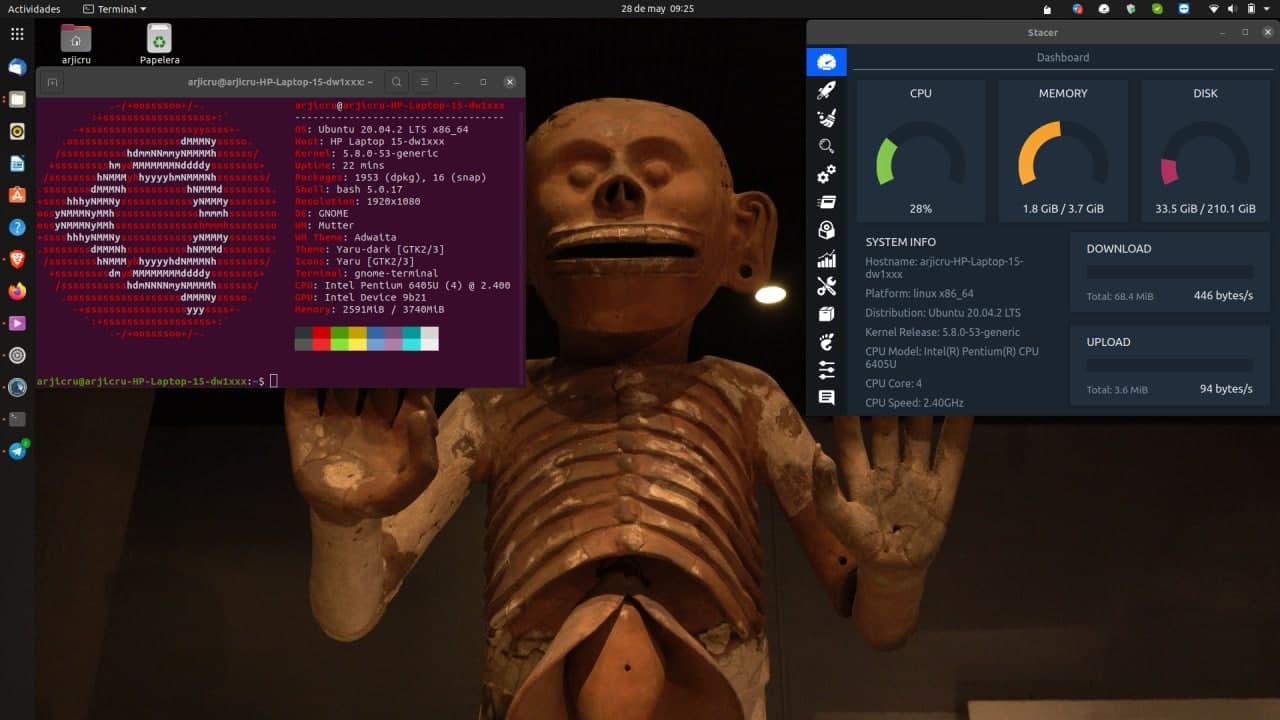Open the Helpers wrench and screwdriver icon

tap(826, 287)
